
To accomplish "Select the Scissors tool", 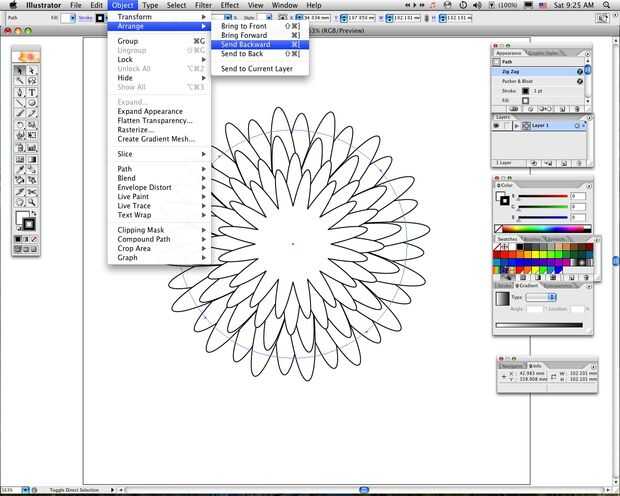I will pyautogui.click(x=32, y=192).
